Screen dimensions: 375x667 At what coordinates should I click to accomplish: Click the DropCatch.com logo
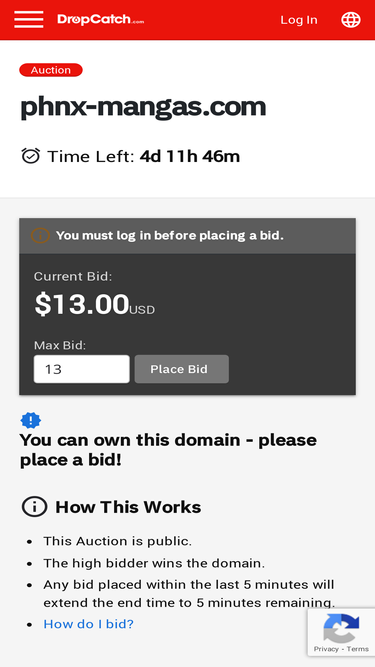(x=100, y=20)
